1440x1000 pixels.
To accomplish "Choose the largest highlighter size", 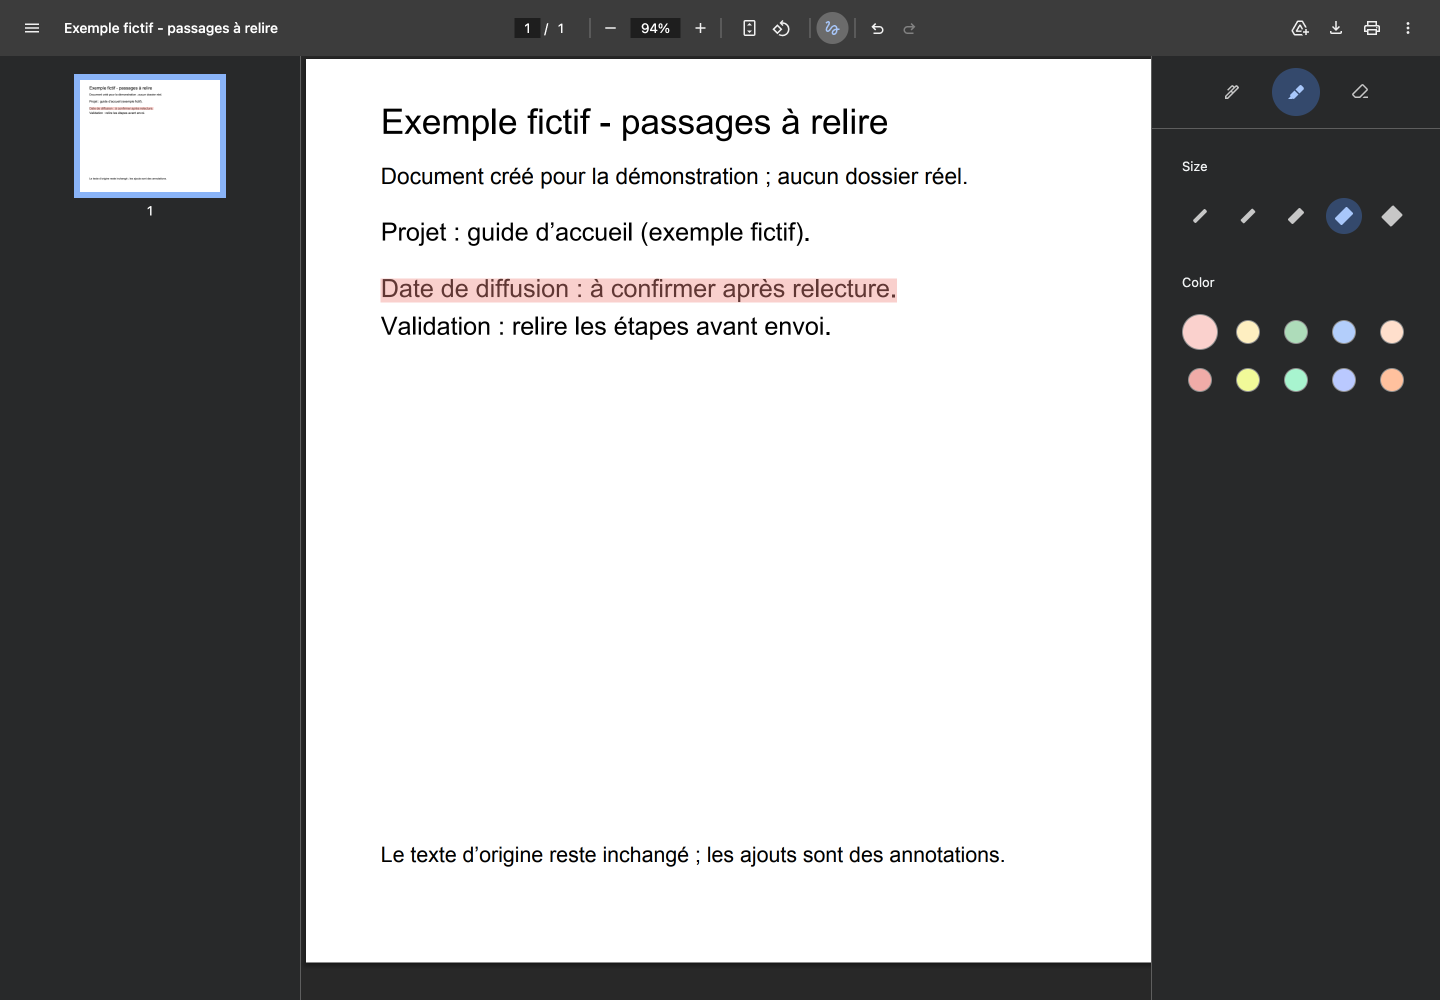I will 1392,216.
